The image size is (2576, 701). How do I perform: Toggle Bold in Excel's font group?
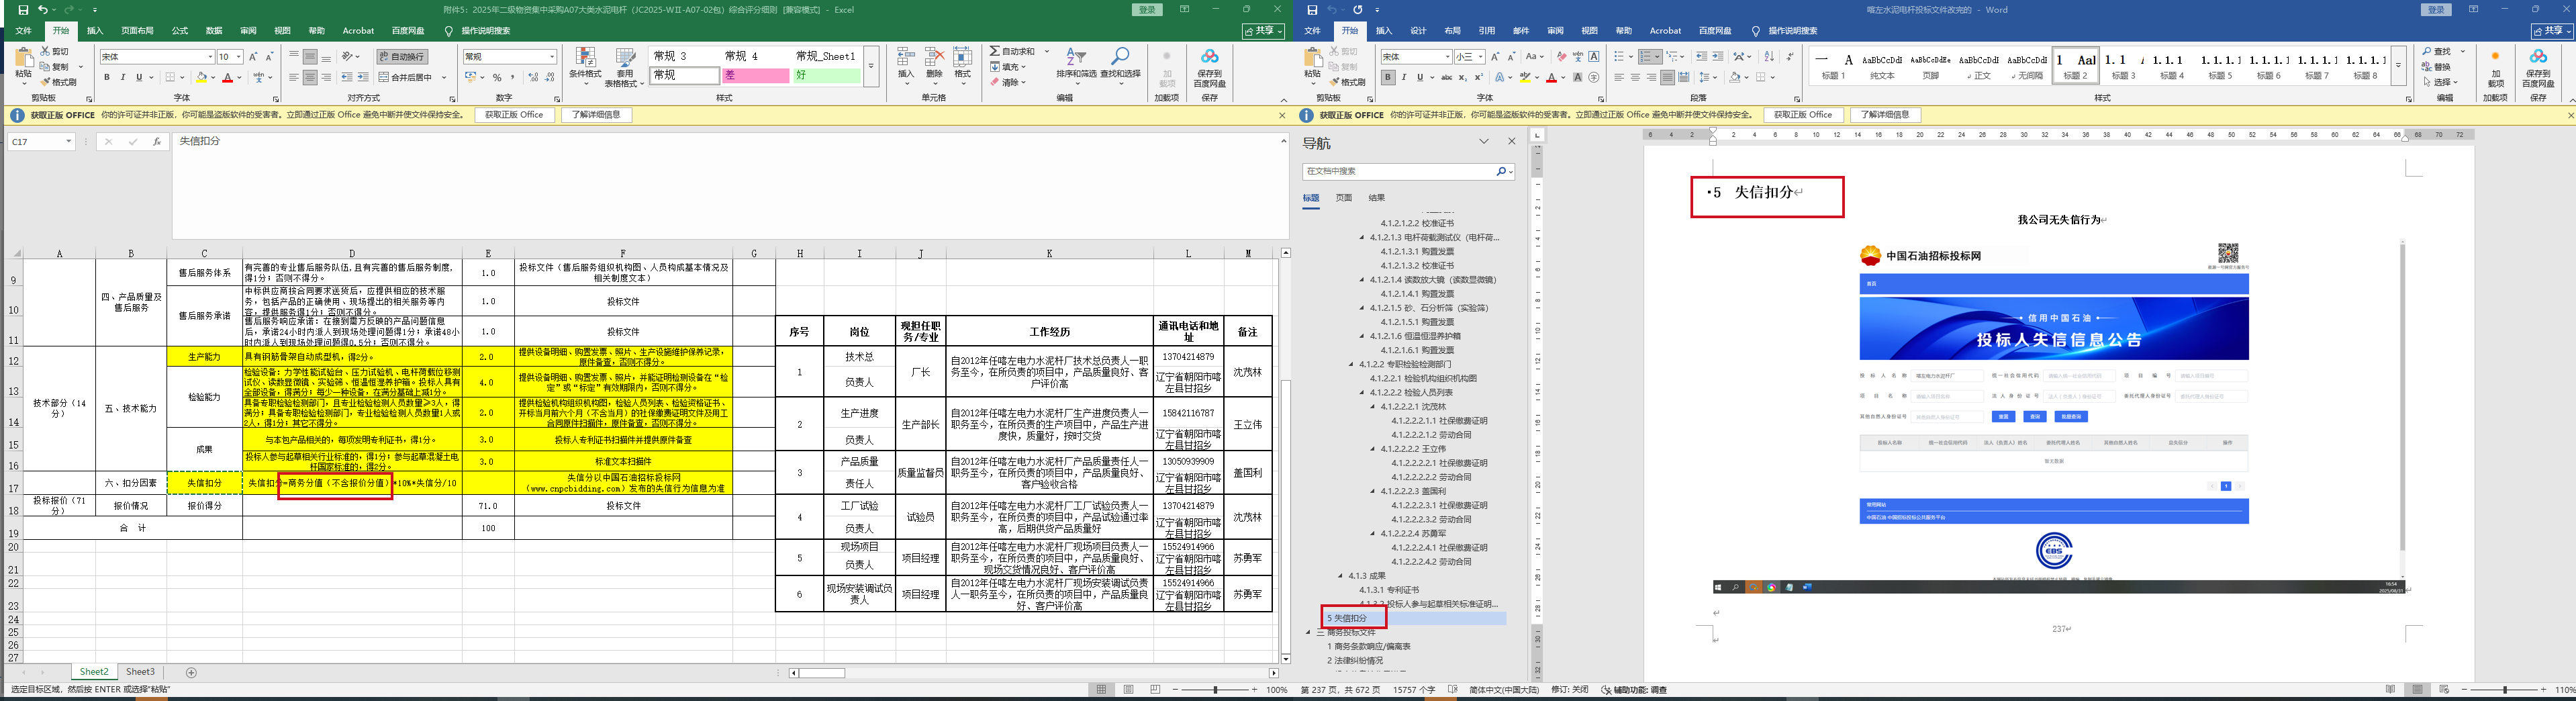[107, 77]
